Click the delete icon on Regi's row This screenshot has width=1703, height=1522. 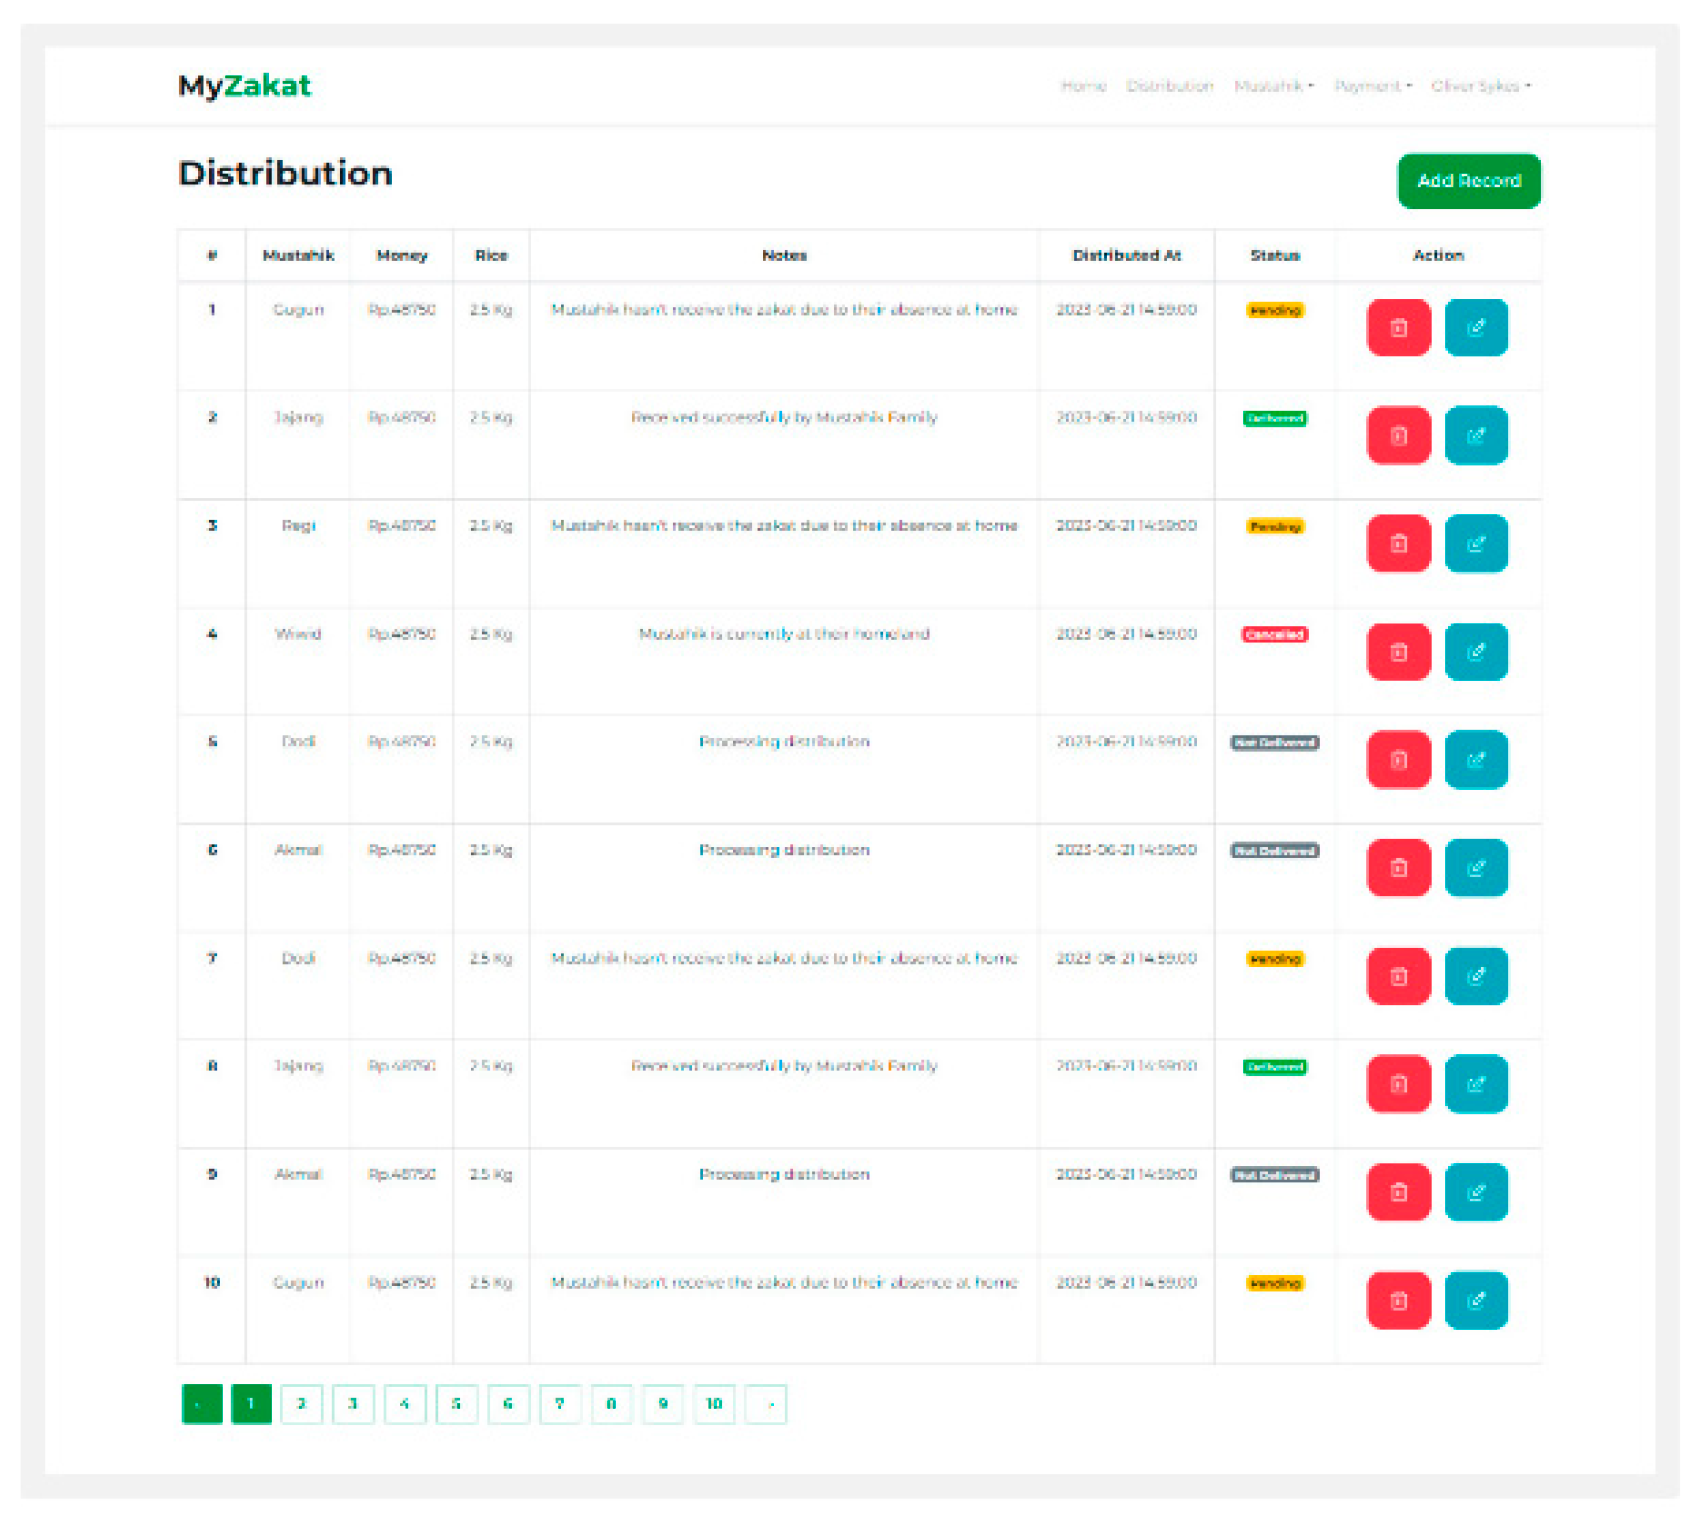pyautogui.click(x=1398, y=543)
